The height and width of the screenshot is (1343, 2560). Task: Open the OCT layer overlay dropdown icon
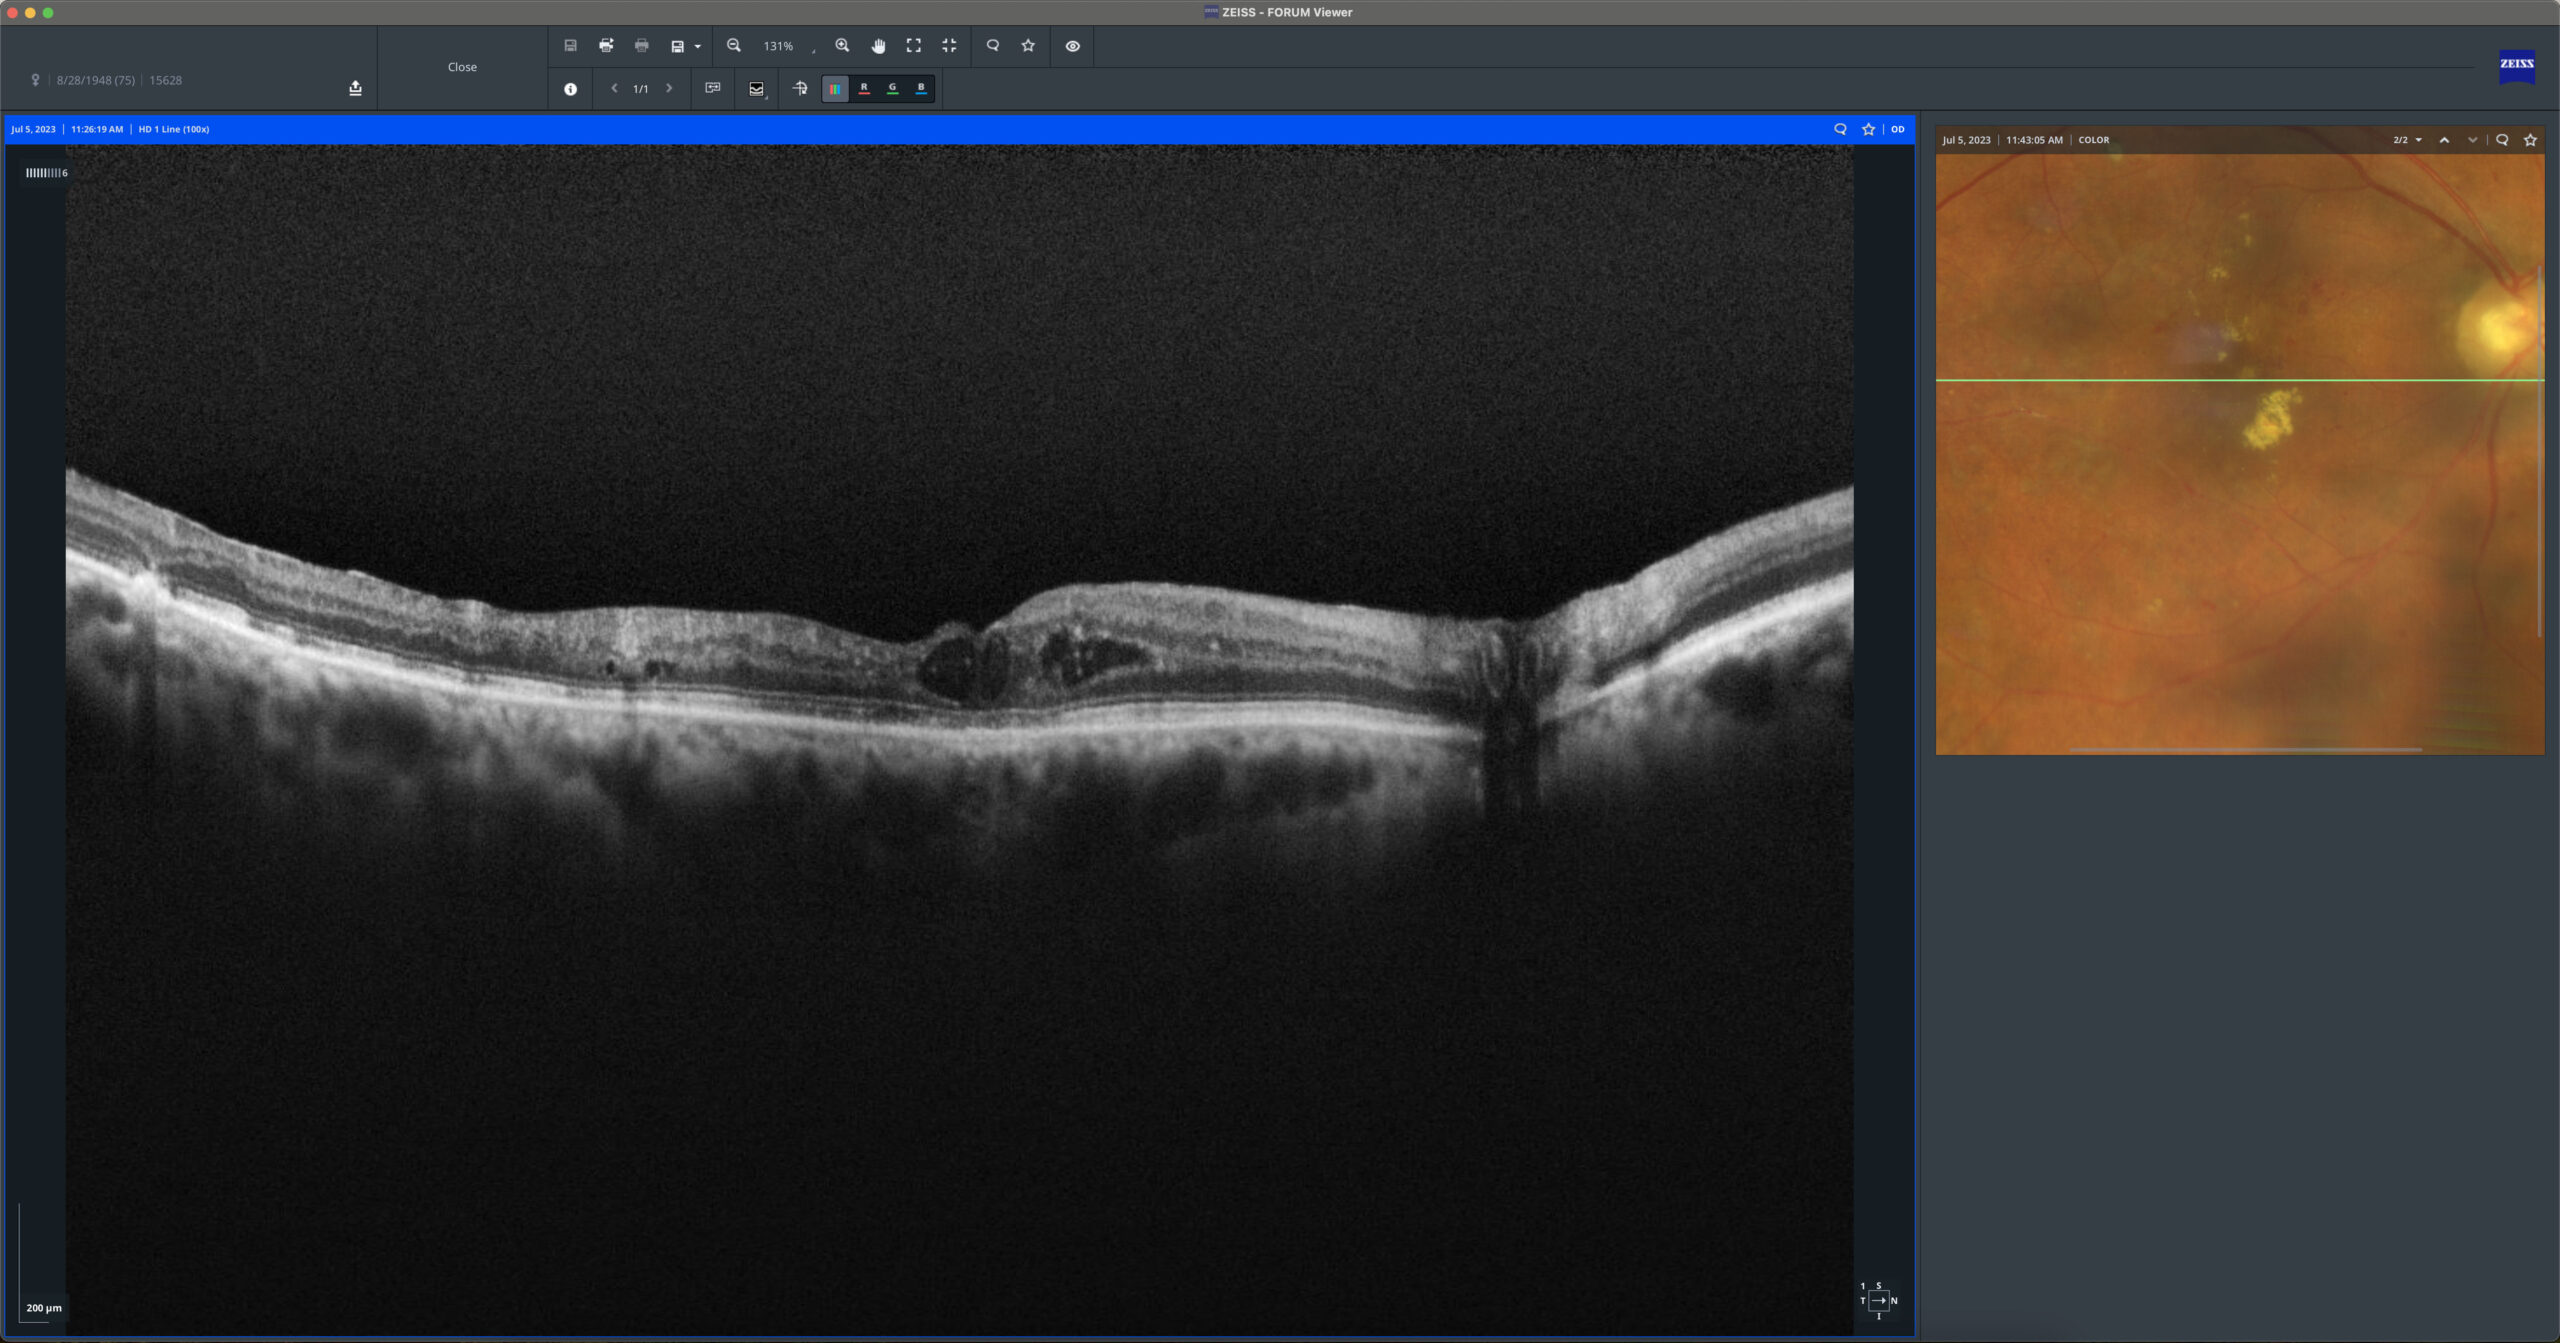coord(757,89)
